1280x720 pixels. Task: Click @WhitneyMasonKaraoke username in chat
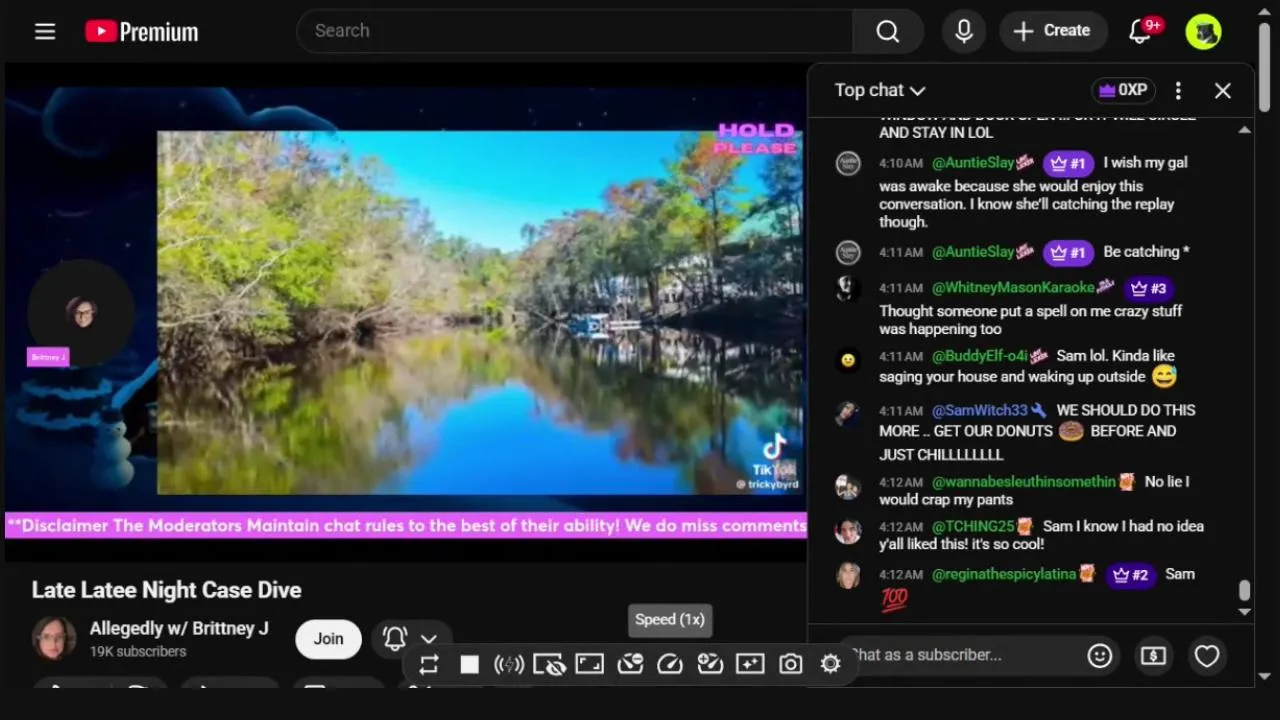[x=1013, y=288]
